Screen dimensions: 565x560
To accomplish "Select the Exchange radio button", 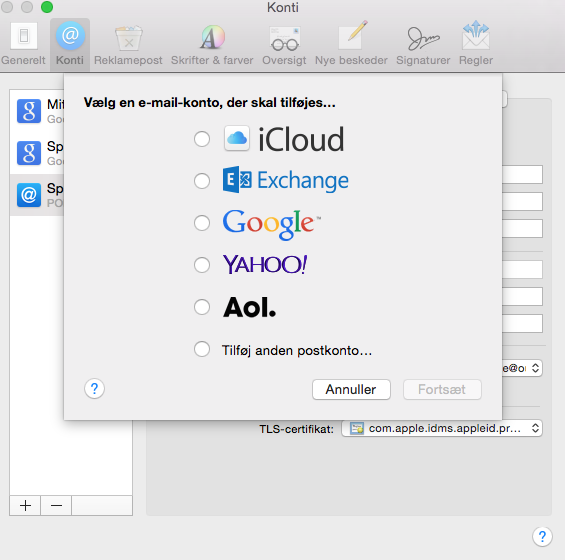I will click(202, 181).
